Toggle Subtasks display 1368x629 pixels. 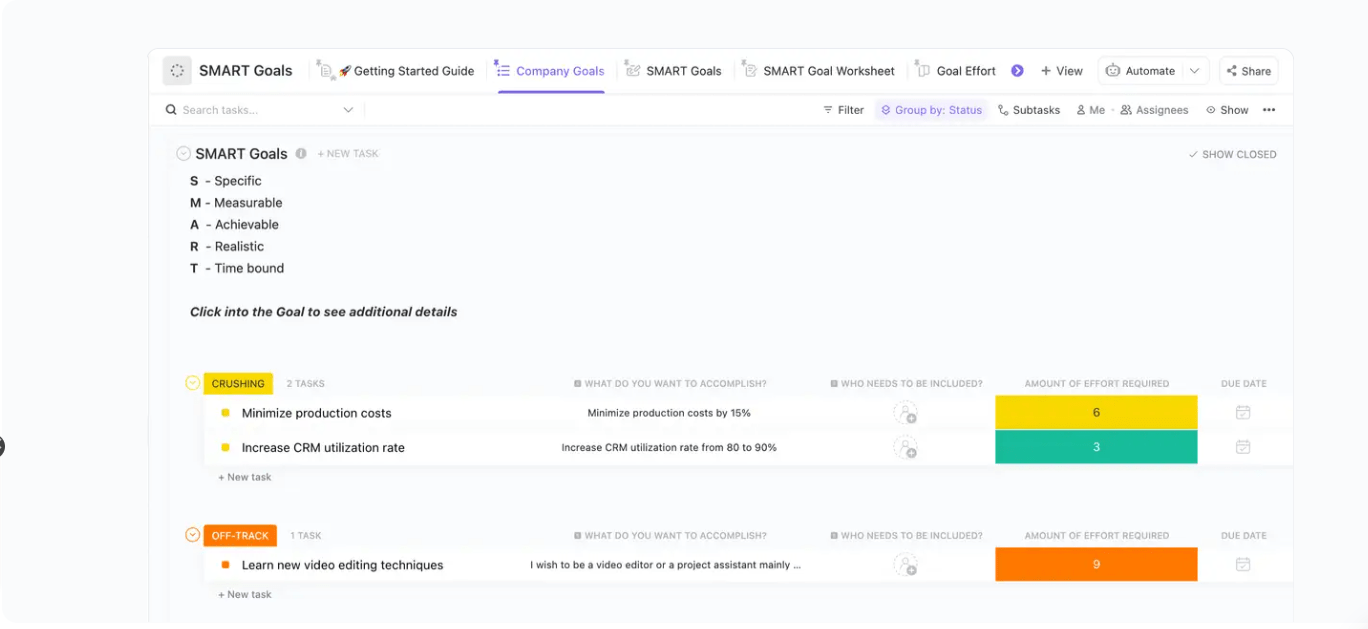tap(1029, 110)
